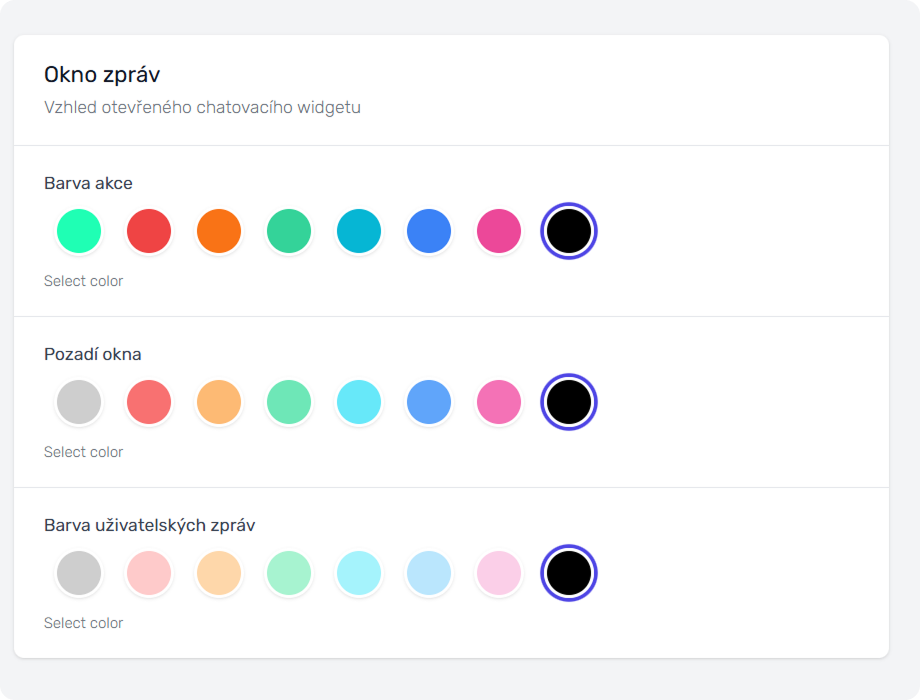Select gray Barva uživatelských zpráv swatch
The width and height of the screenshot is (920, 700).
(x=79, y=573)
